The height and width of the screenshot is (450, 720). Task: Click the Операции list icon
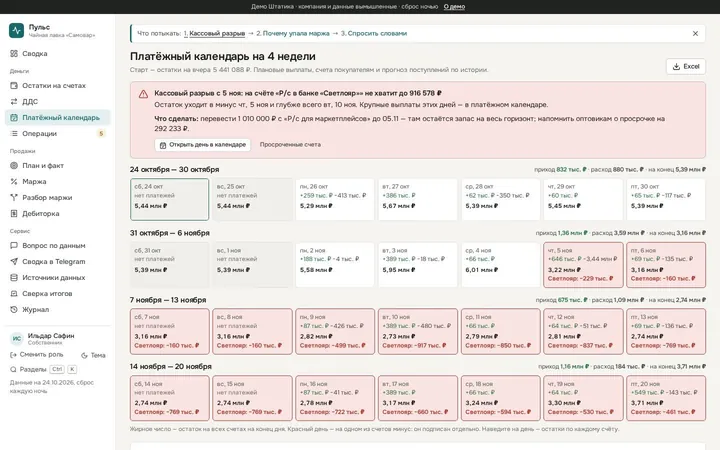click(14, 134)
